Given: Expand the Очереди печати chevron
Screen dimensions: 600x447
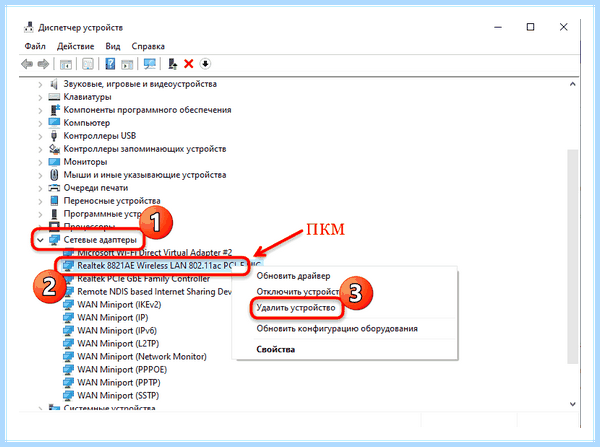Looking at the screenshot, I should click(40, 188).
